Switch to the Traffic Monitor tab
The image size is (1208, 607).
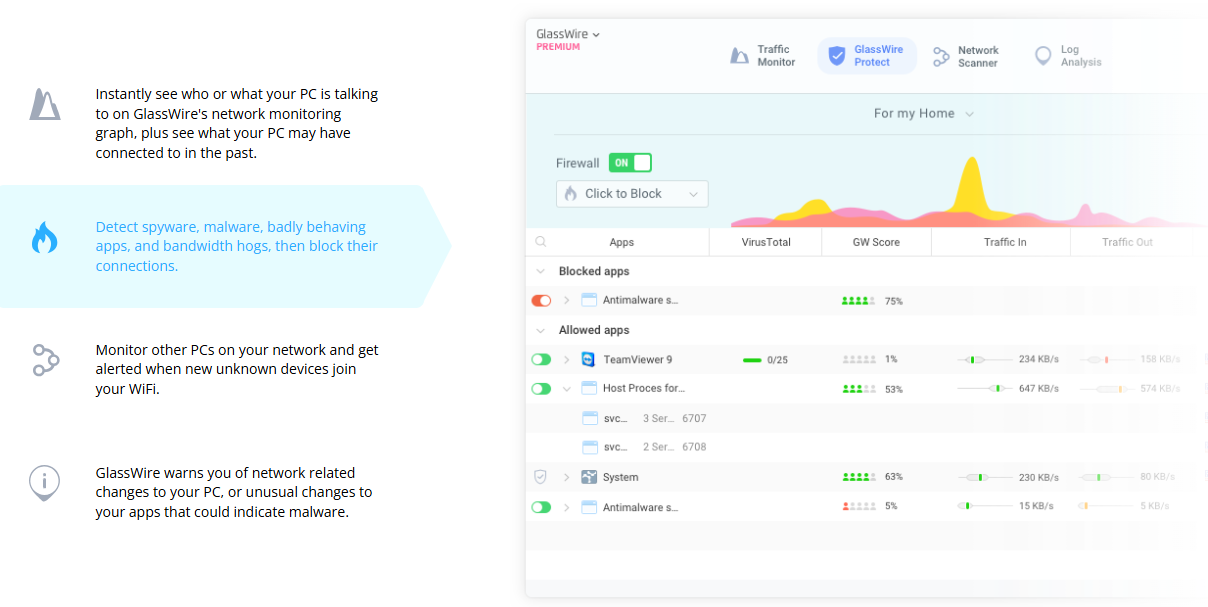pyautogui.click(x=763, y=56)
